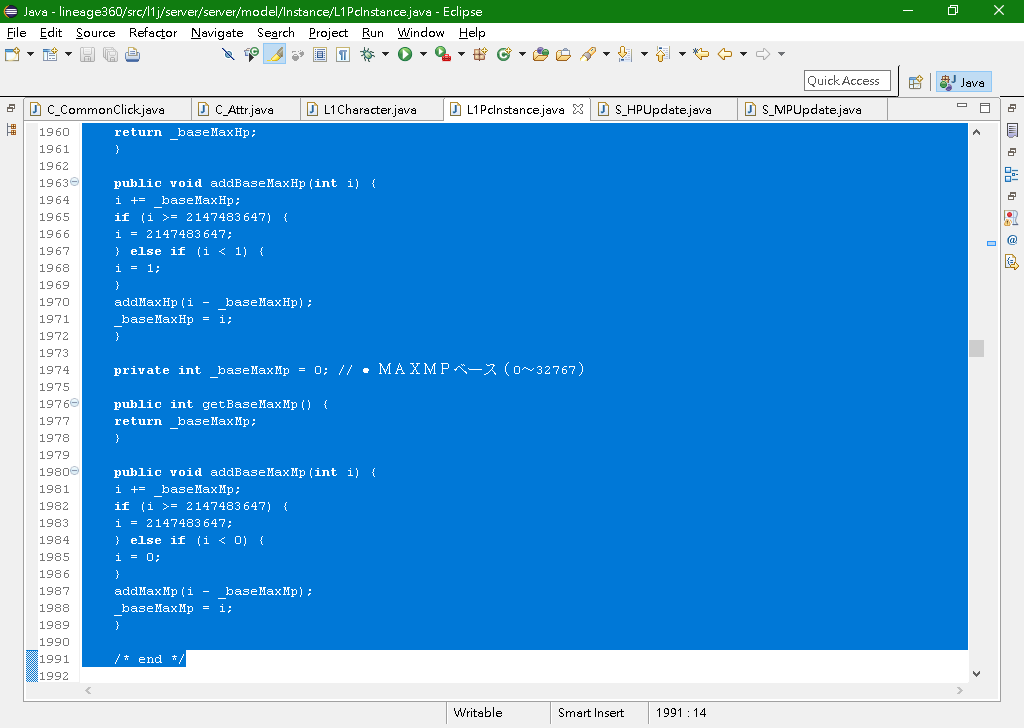This screenshot has height=728, width=1024.
Task: Restore the left minimized view stack
Action: coord(11,108)
